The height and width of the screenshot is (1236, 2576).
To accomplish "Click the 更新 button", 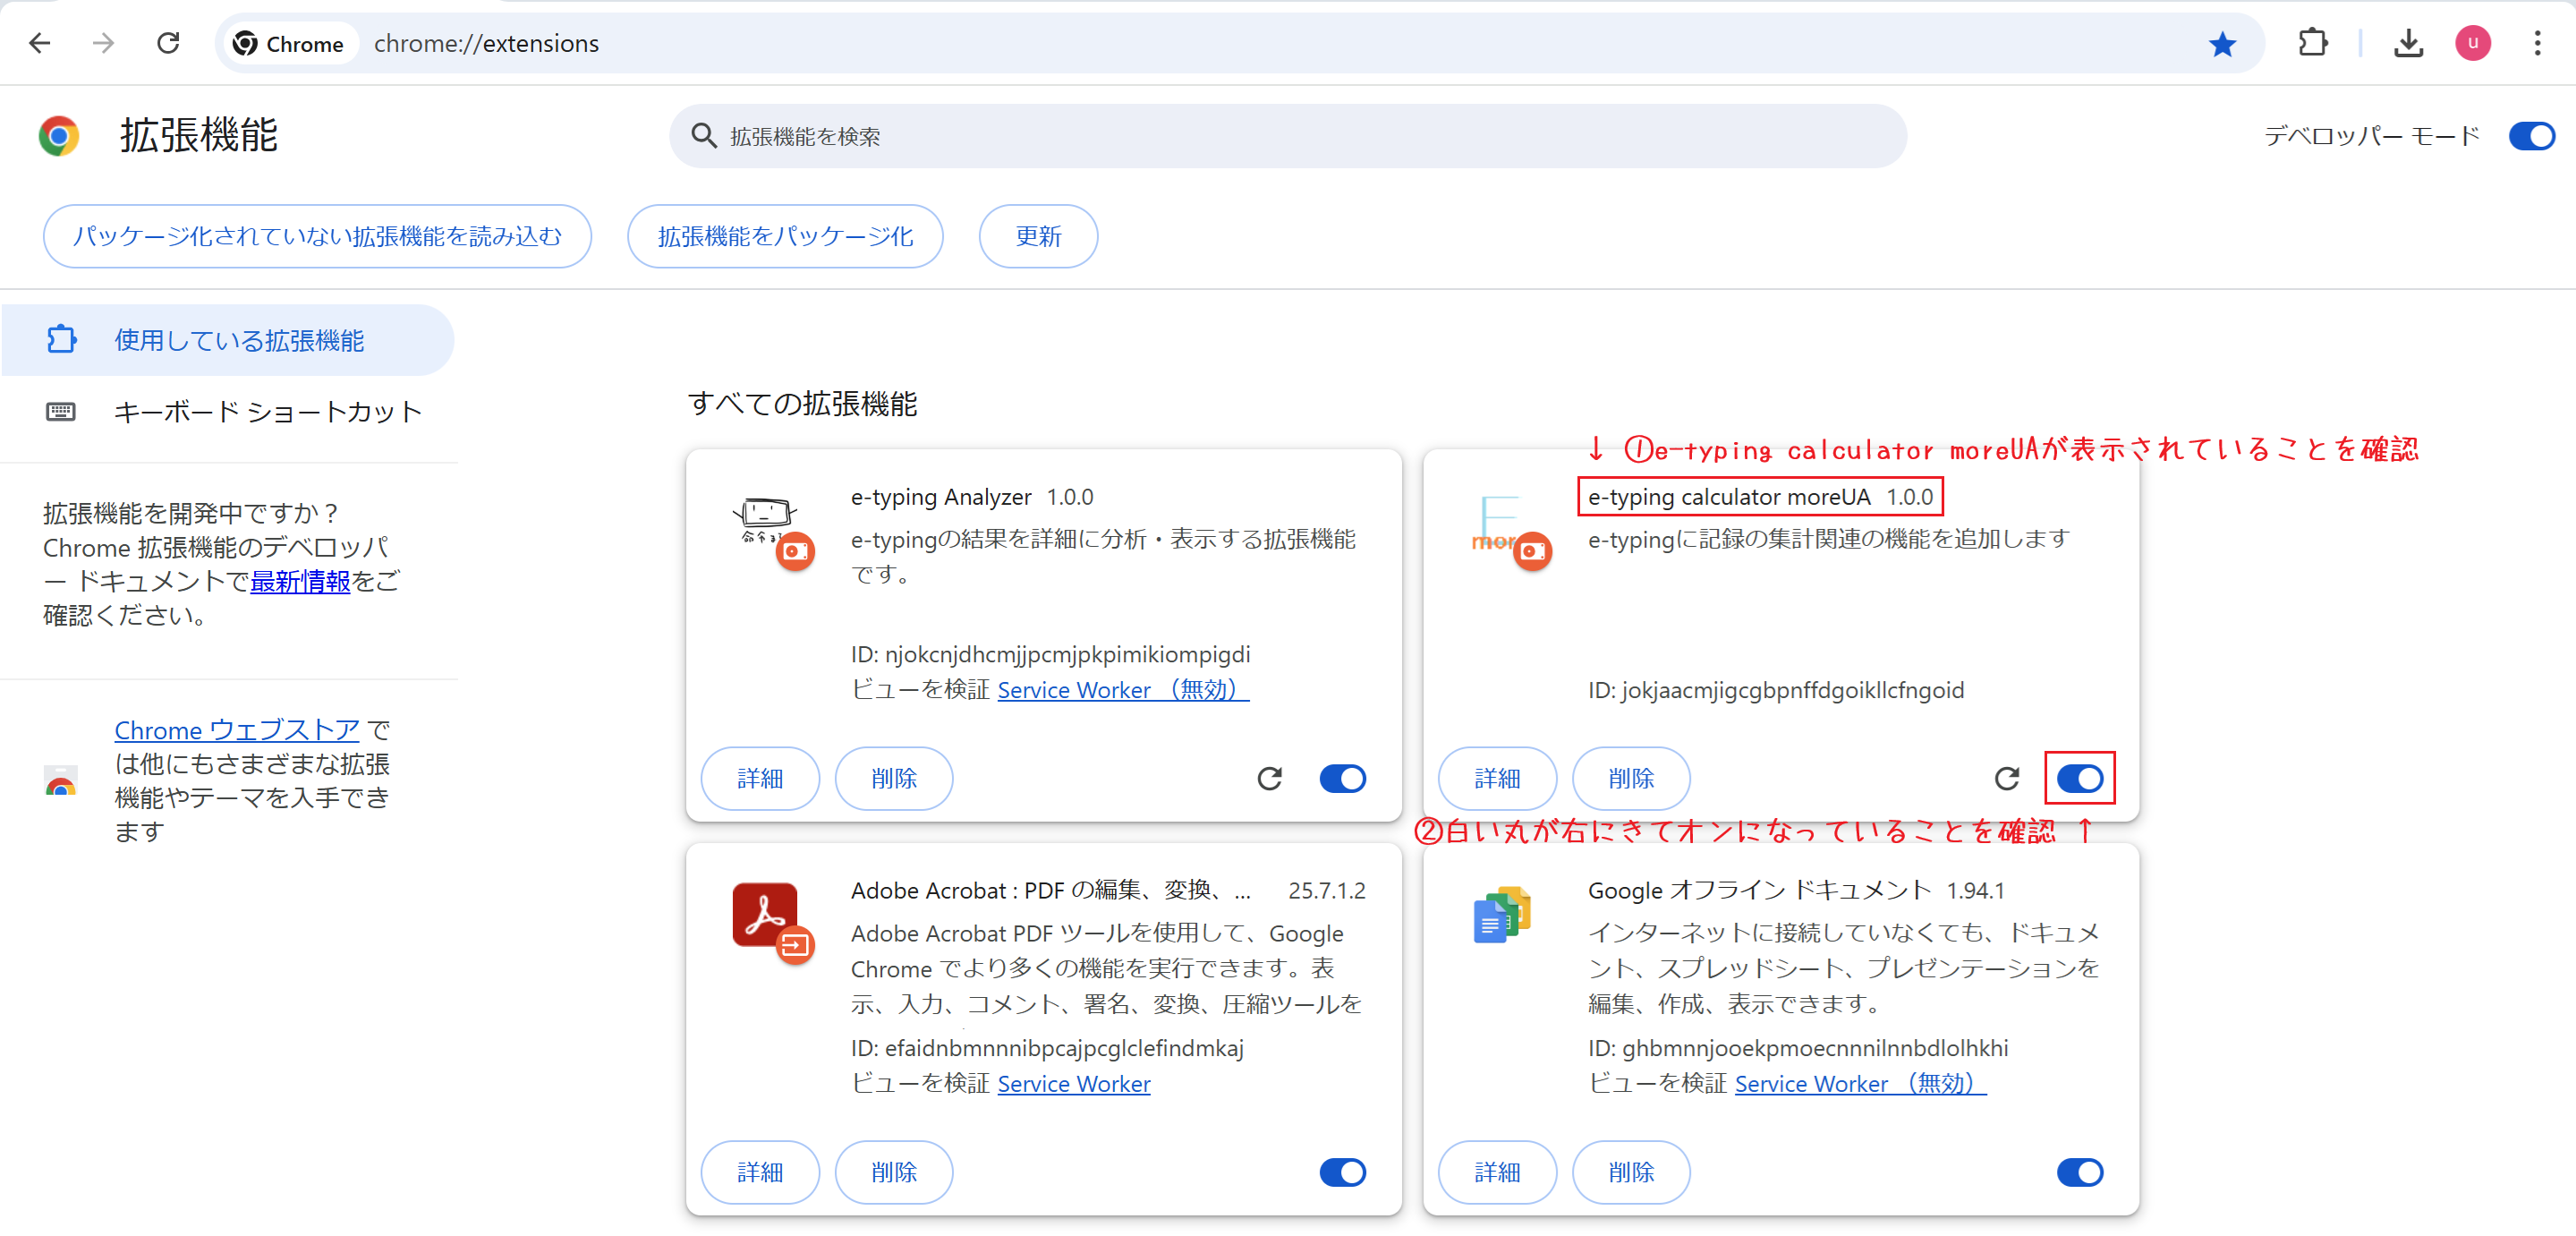I will coord(1038,236).
